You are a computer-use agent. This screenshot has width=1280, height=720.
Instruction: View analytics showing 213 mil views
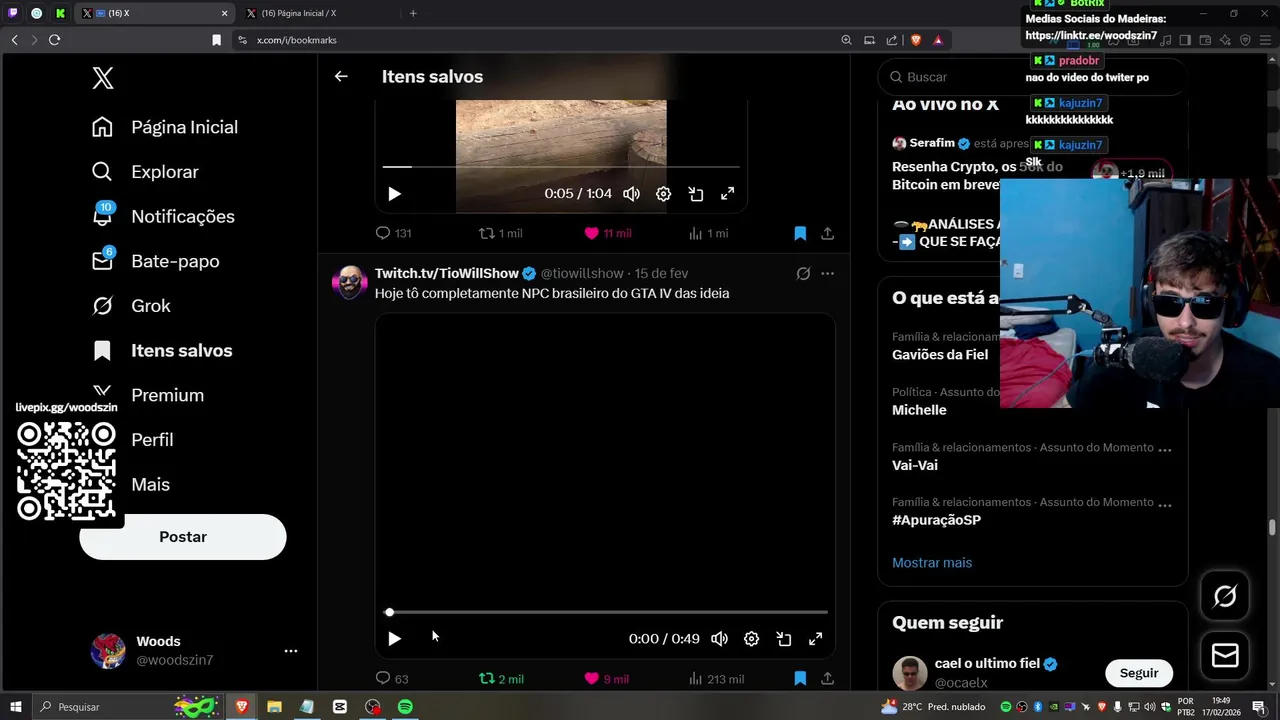click(x=715, y=679)
